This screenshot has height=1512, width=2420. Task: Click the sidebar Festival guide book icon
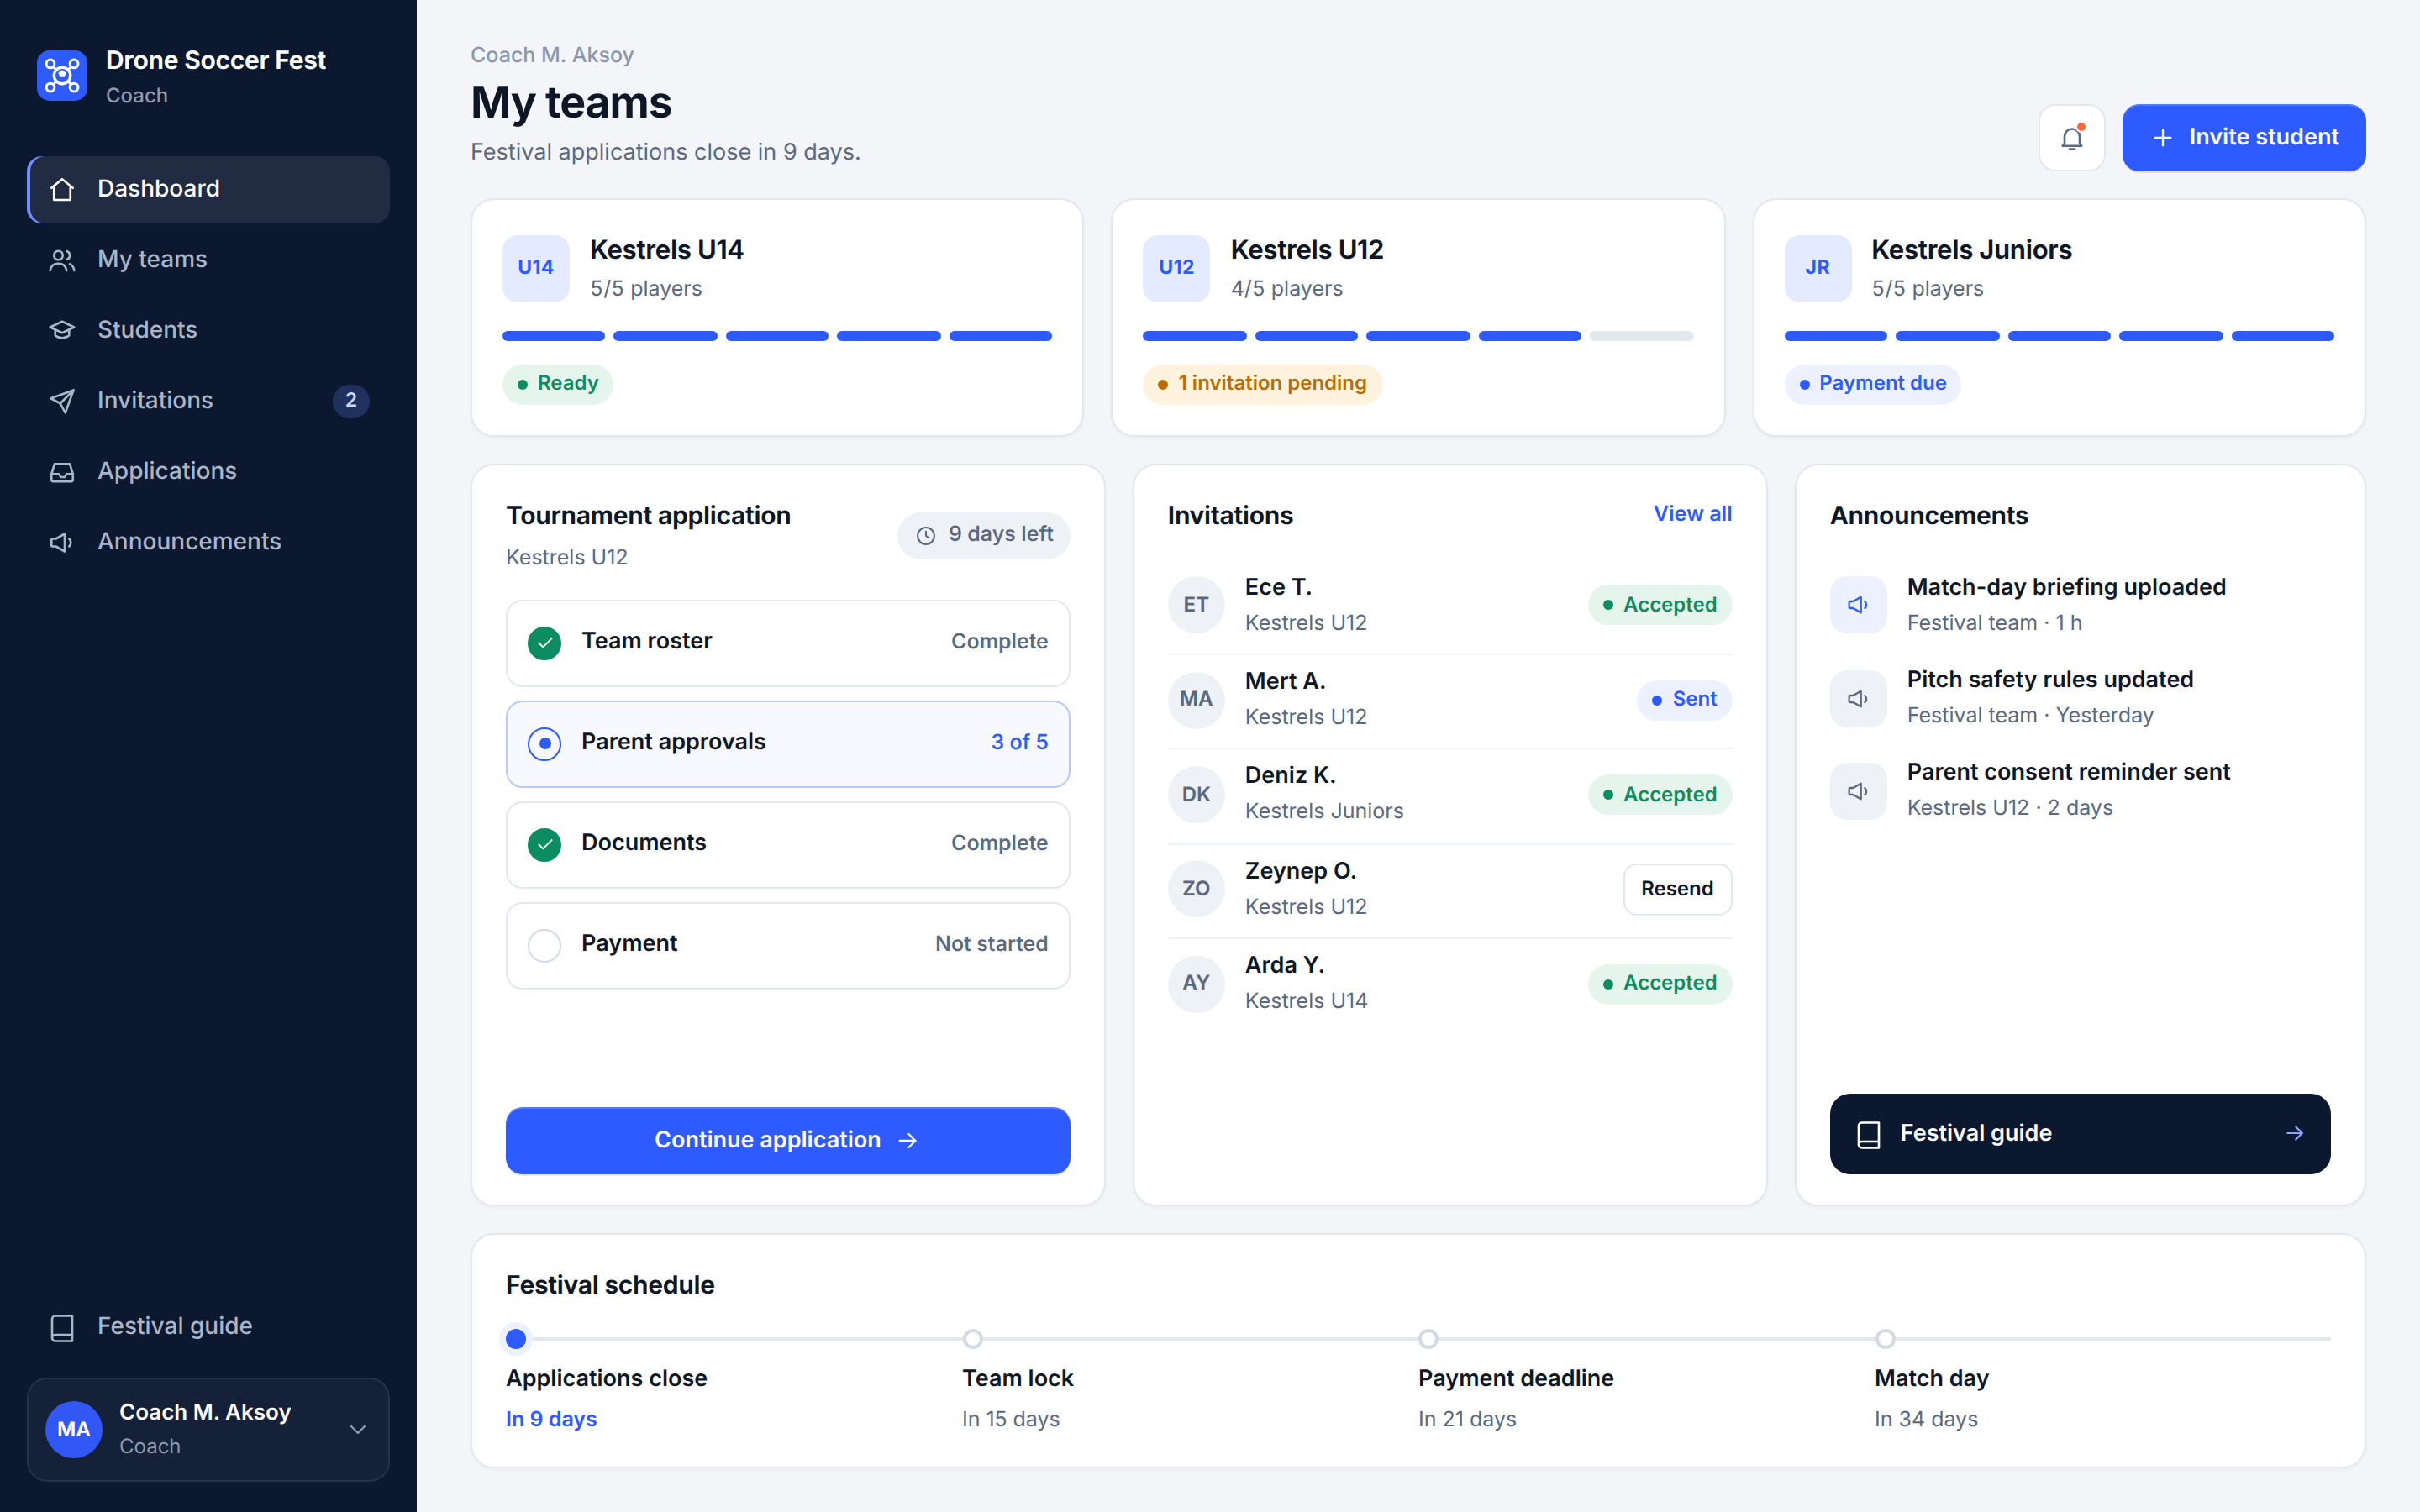point(62,1327)
